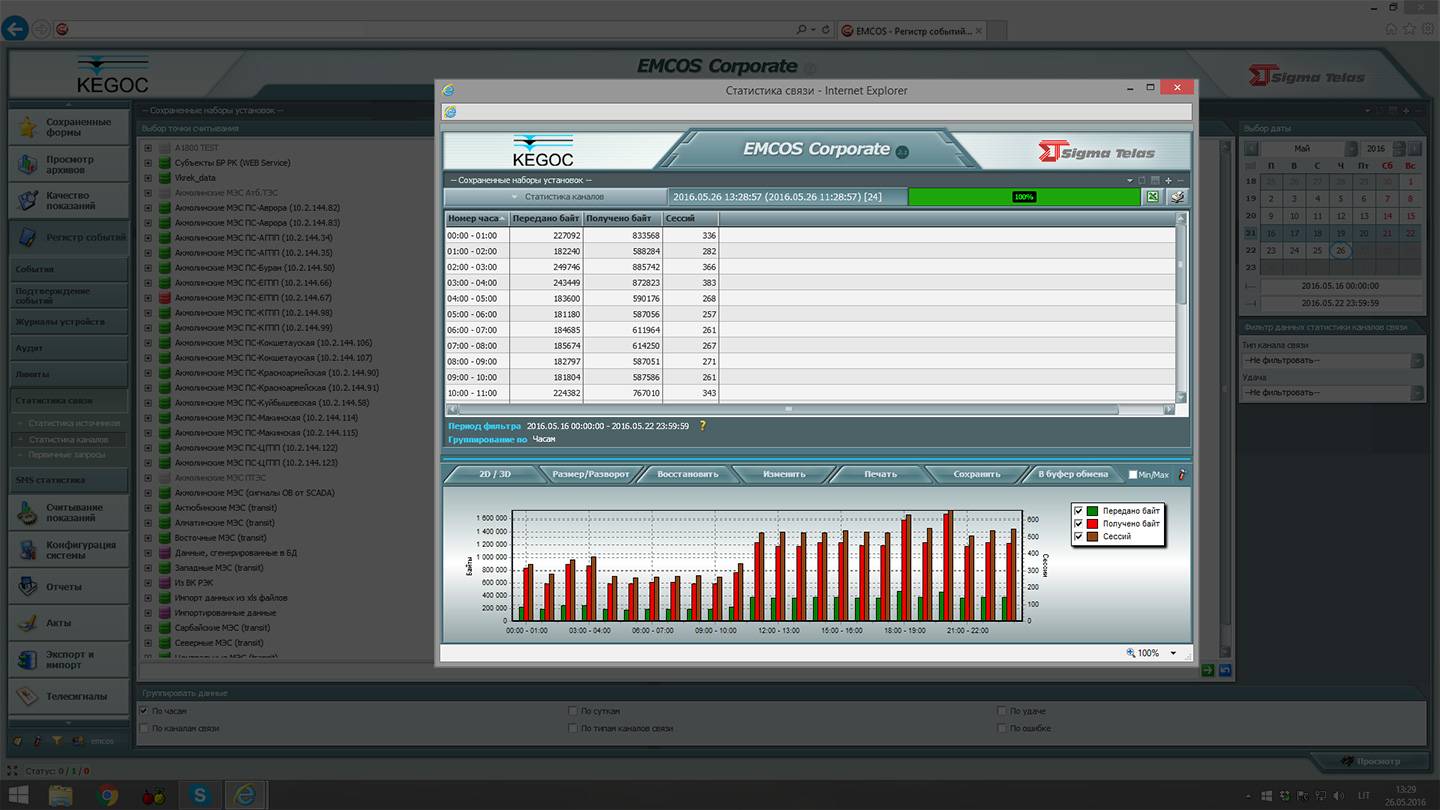This screenshot has width=1440, height=810.
Task: Open the Сохраненные формы sidebar section
Action: click(x=69, y=127)
